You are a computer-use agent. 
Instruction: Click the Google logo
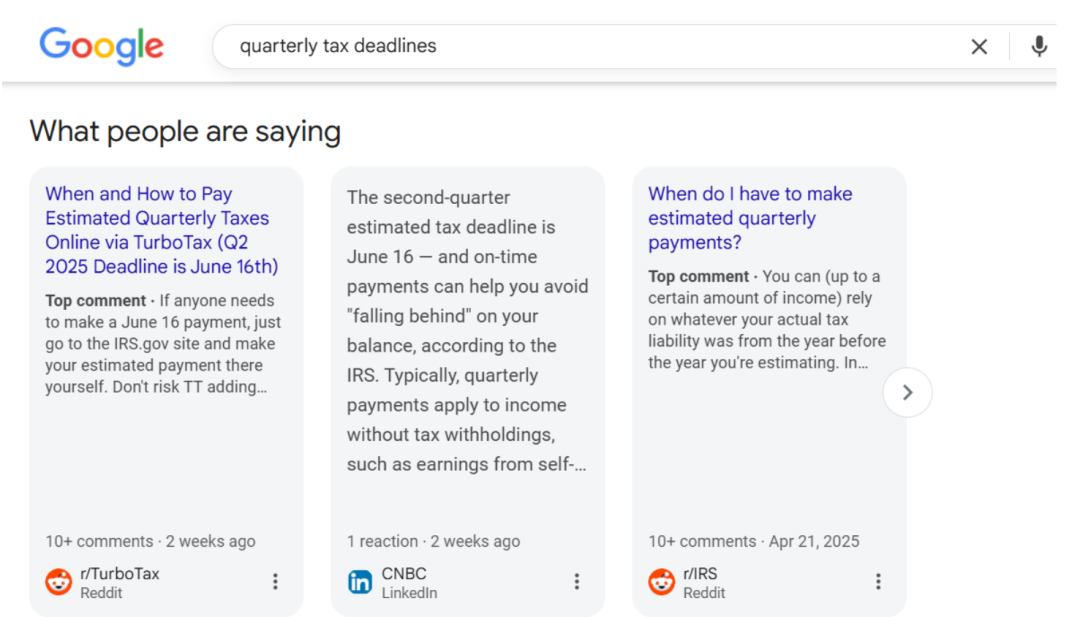(x=101, y=46)
